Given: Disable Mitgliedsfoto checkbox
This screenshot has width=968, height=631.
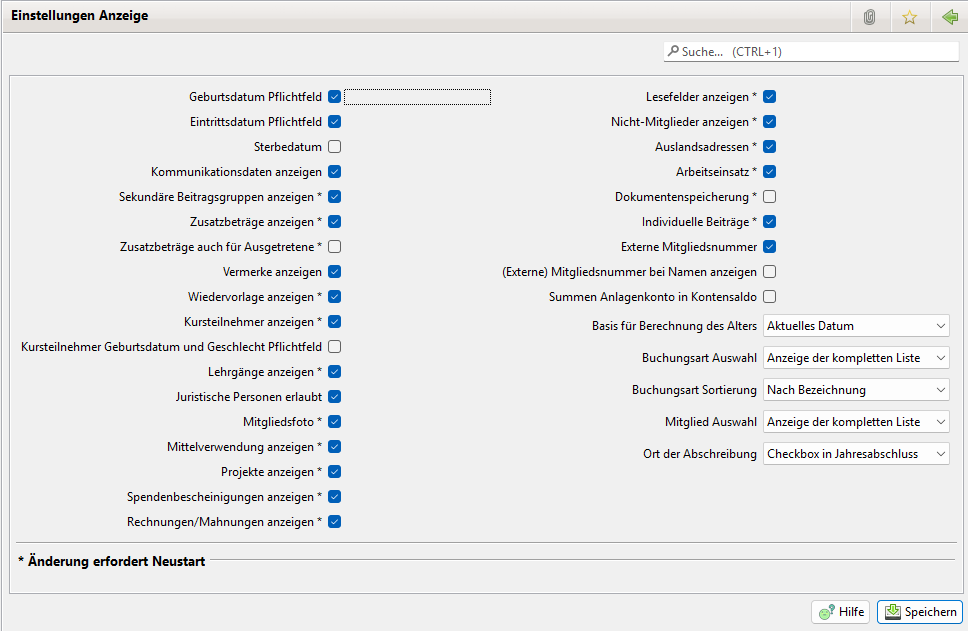Looking at the screenshot, I should [335, 422].
